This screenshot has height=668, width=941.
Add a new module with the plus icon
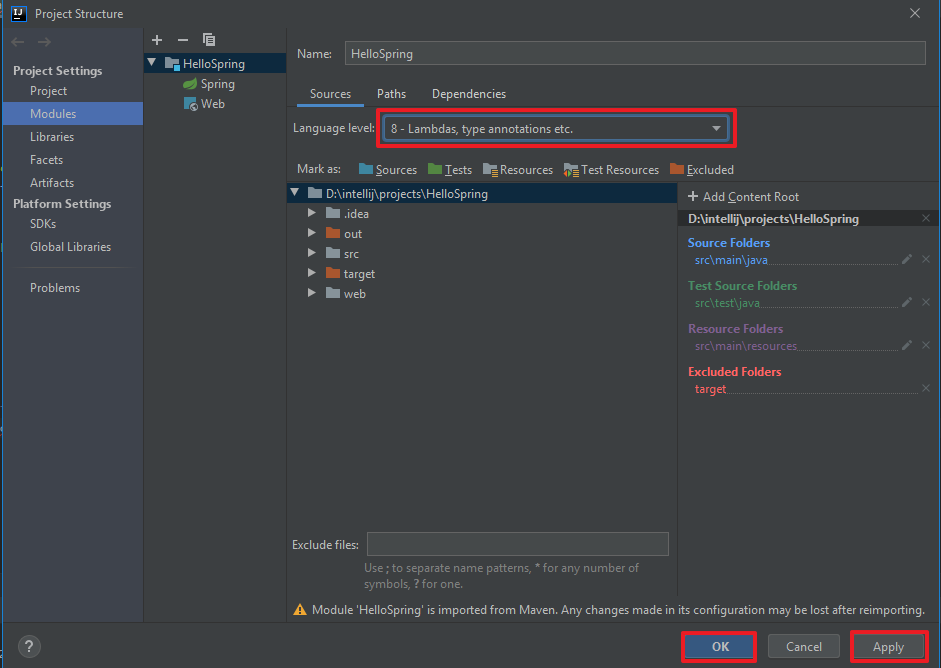click(157, 40)
